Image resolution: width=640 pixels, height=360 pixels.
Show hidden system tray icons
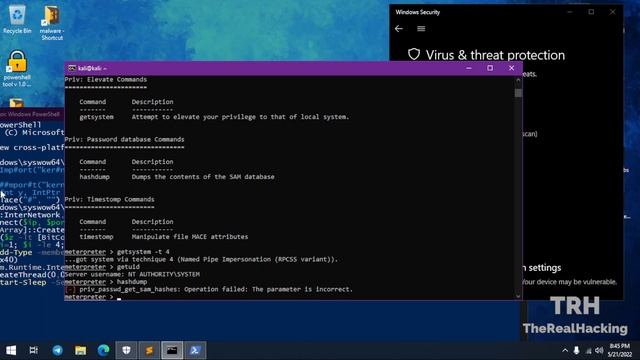tap(565, 350)
